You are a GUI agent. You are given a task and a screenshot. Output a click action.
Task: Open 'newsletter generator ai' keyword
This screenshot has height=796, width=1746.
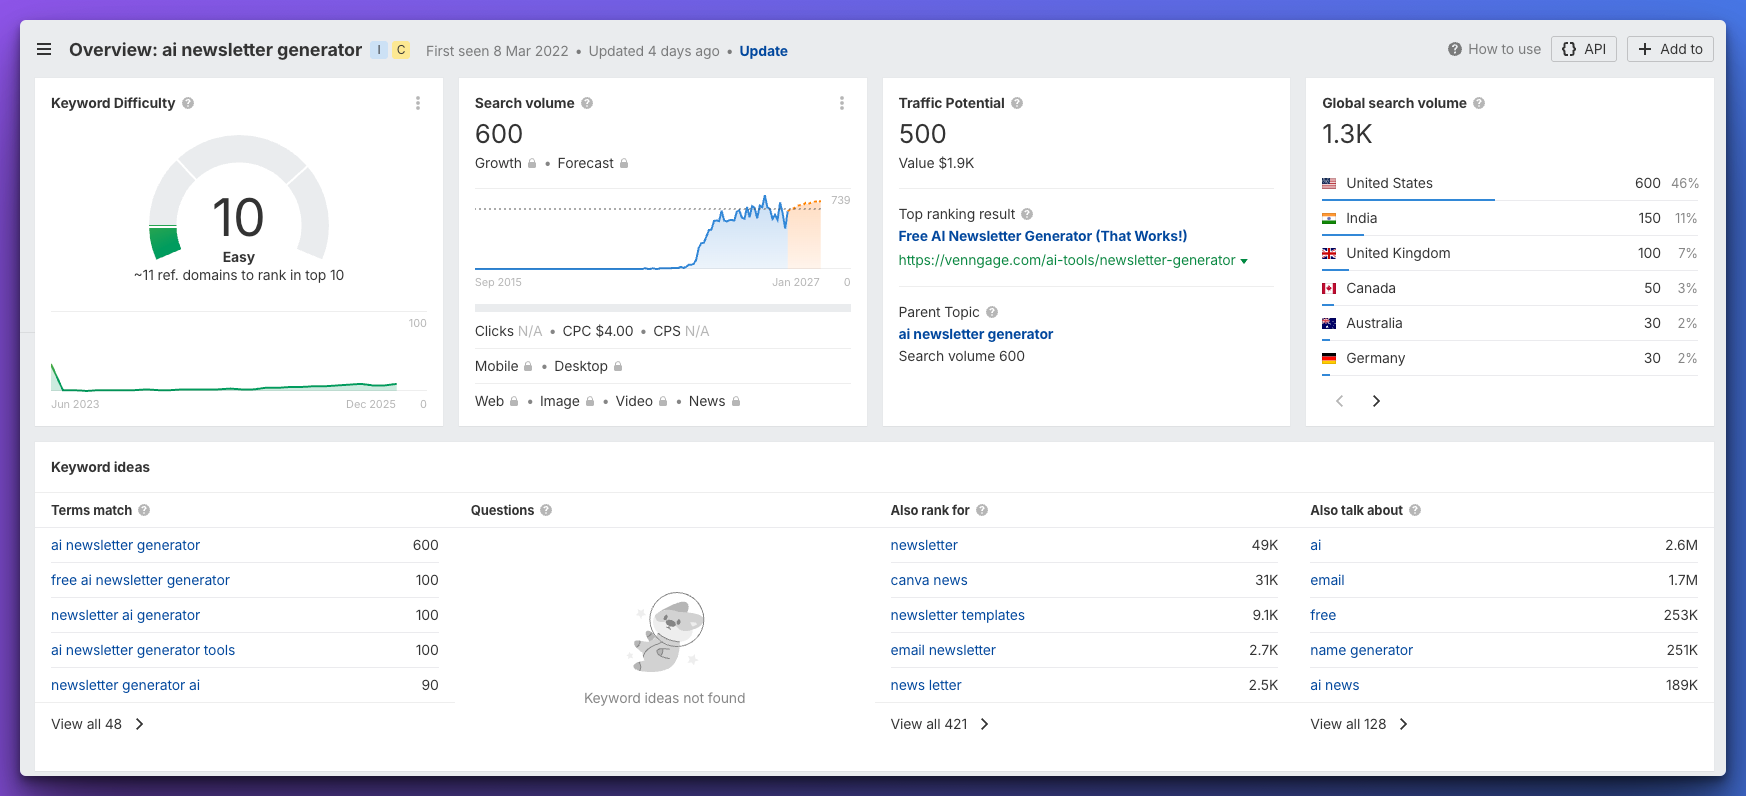click(x=125, y=685)
